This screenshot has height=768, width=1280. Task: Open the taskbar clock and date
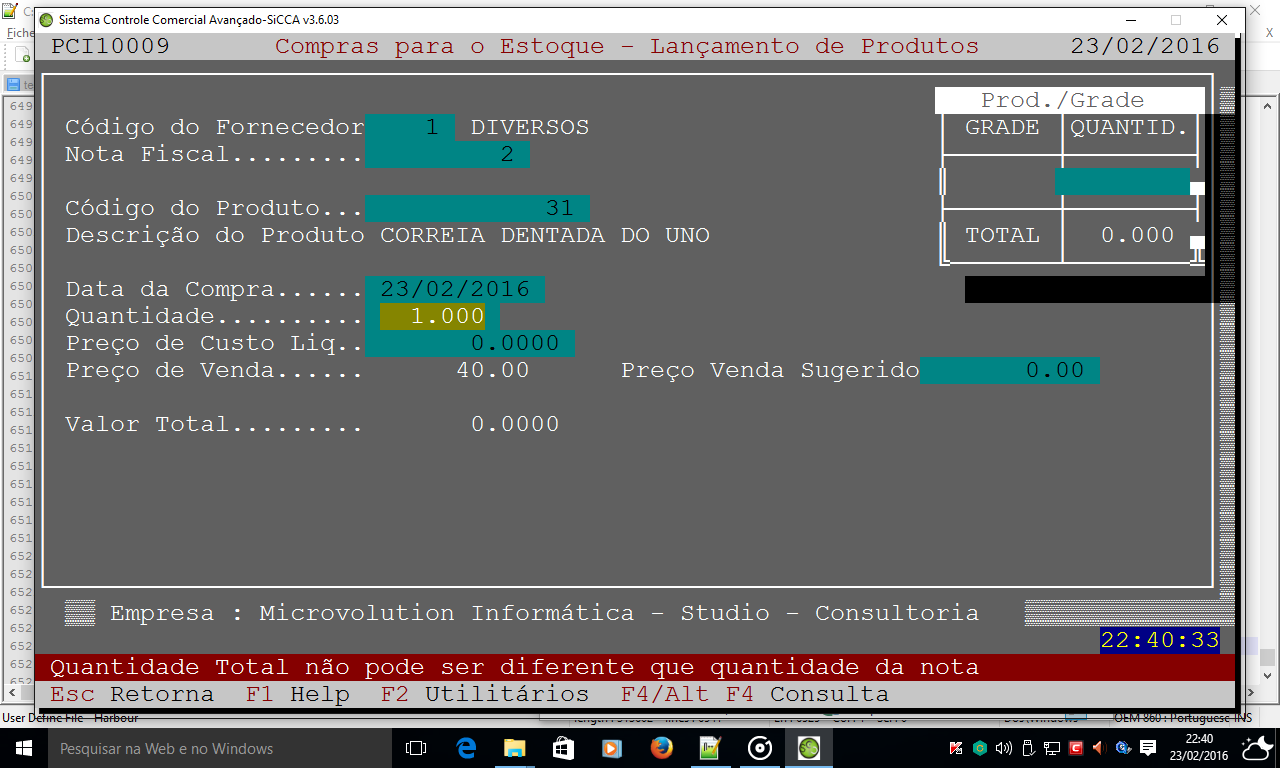pos(1199,748)
